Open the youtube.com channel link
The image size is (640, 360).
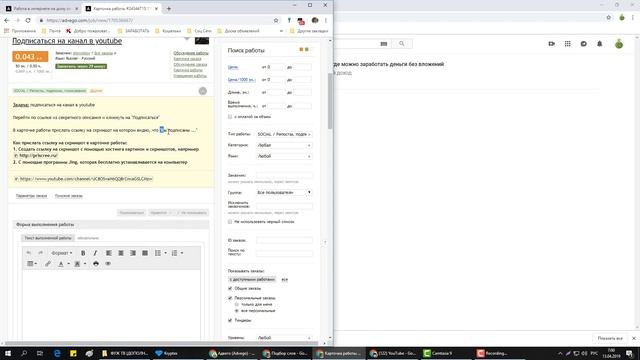86,179
